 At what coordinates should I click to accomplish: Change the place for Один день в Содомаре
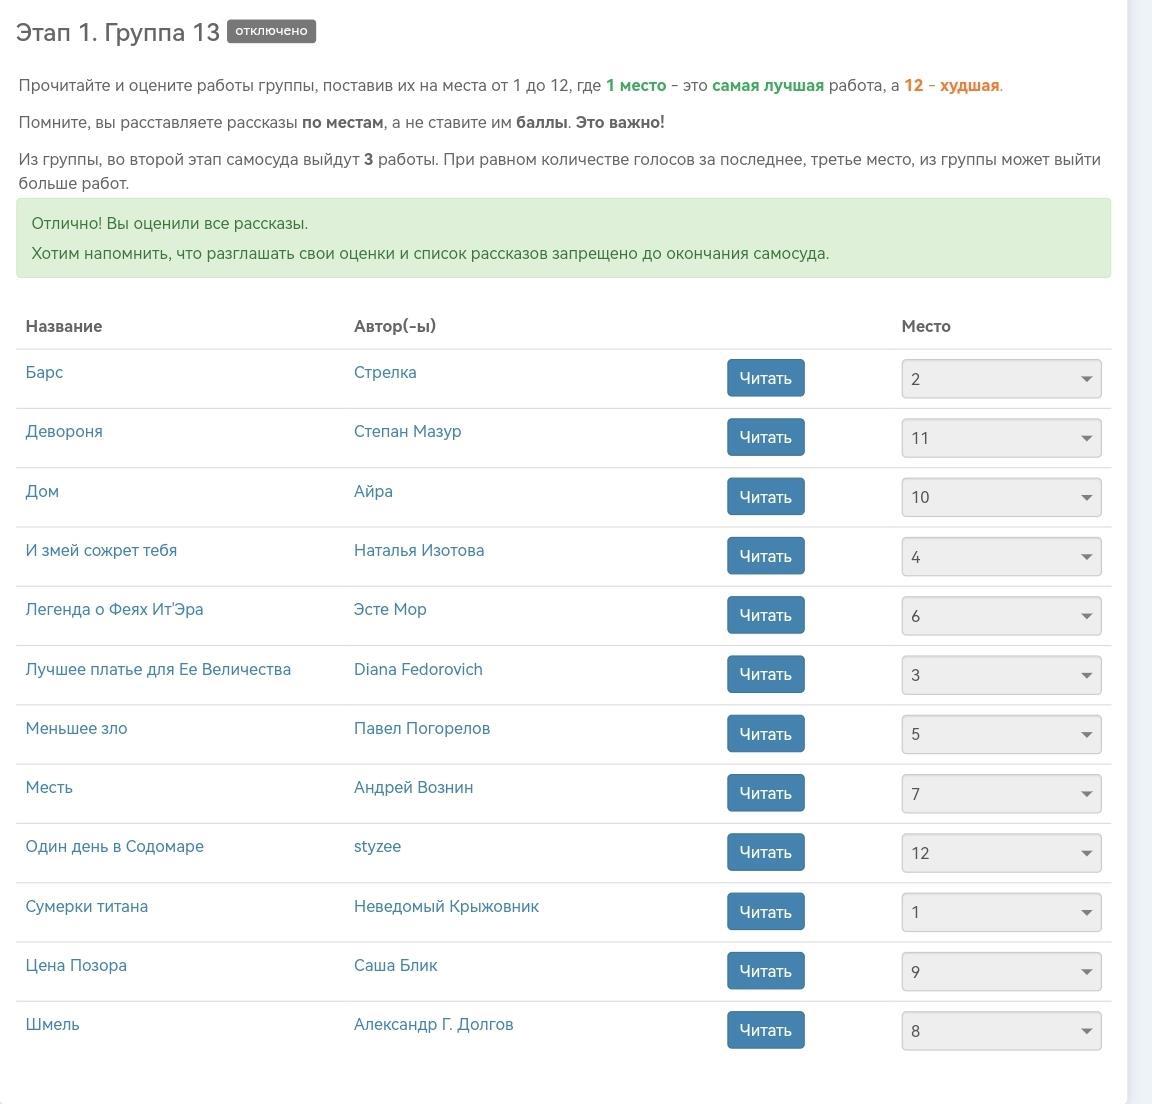pyautogui.click(x=1000, y=853)
